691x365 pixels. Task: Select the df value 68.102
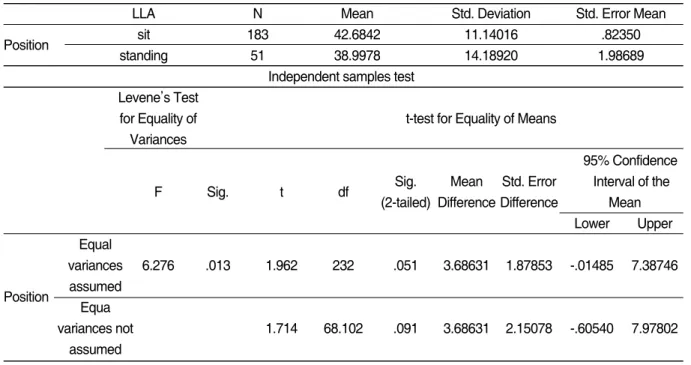pyautogui.click(x=343, y=328)
